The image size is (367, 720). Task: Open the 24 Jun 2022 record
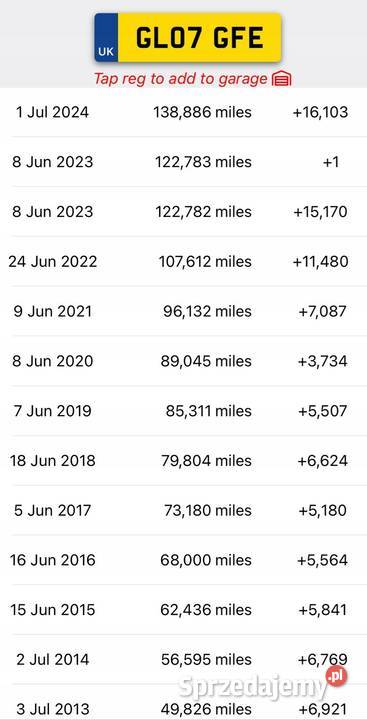[183, 261]
